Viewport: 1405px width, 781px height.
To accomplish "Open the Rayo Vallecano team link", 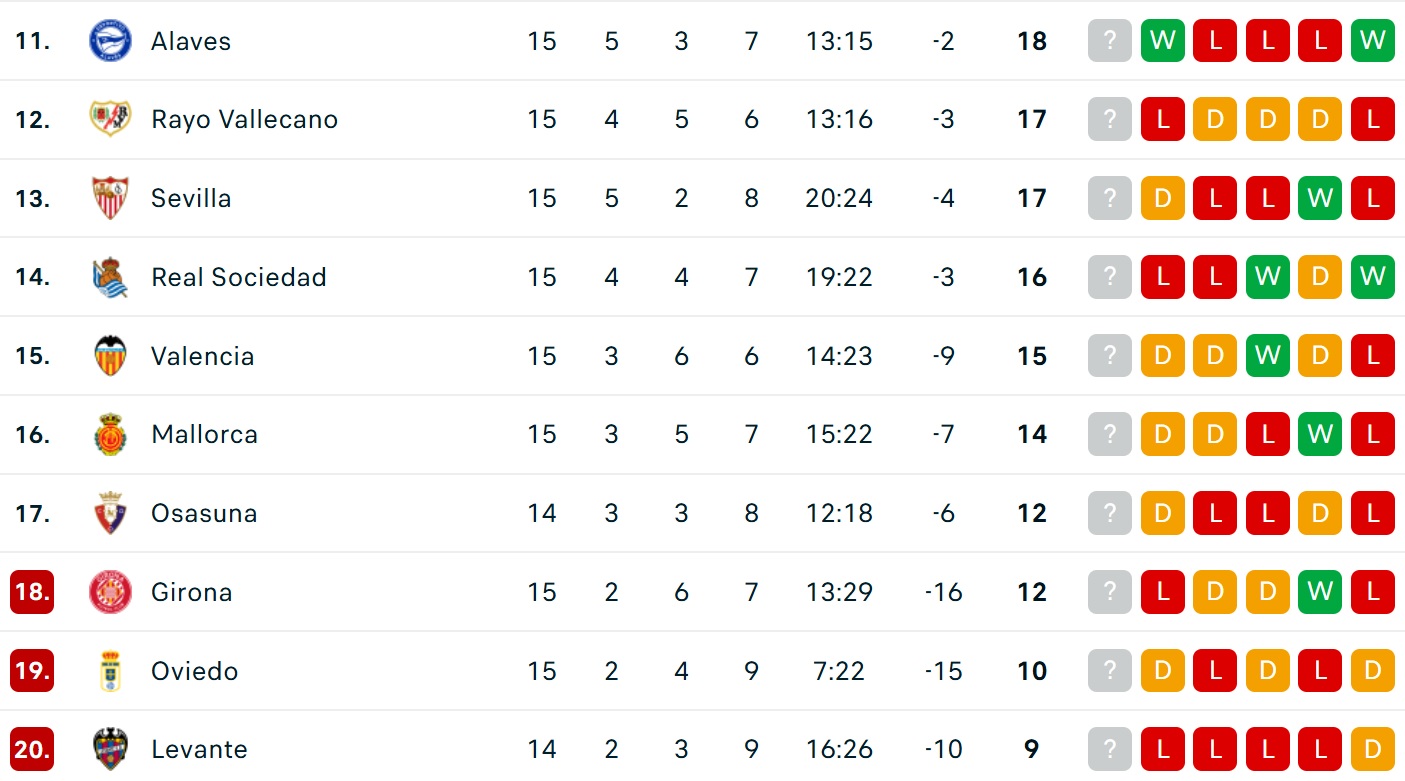I will [244, 120].
